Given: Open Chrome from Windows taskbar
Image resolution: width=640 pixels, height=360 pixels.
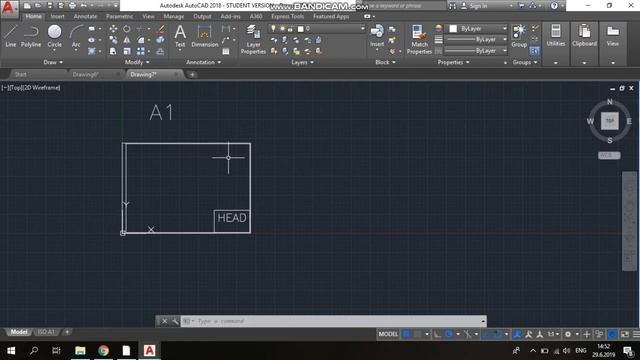Looking at the screenshot, I should click(x=103, y=351).
